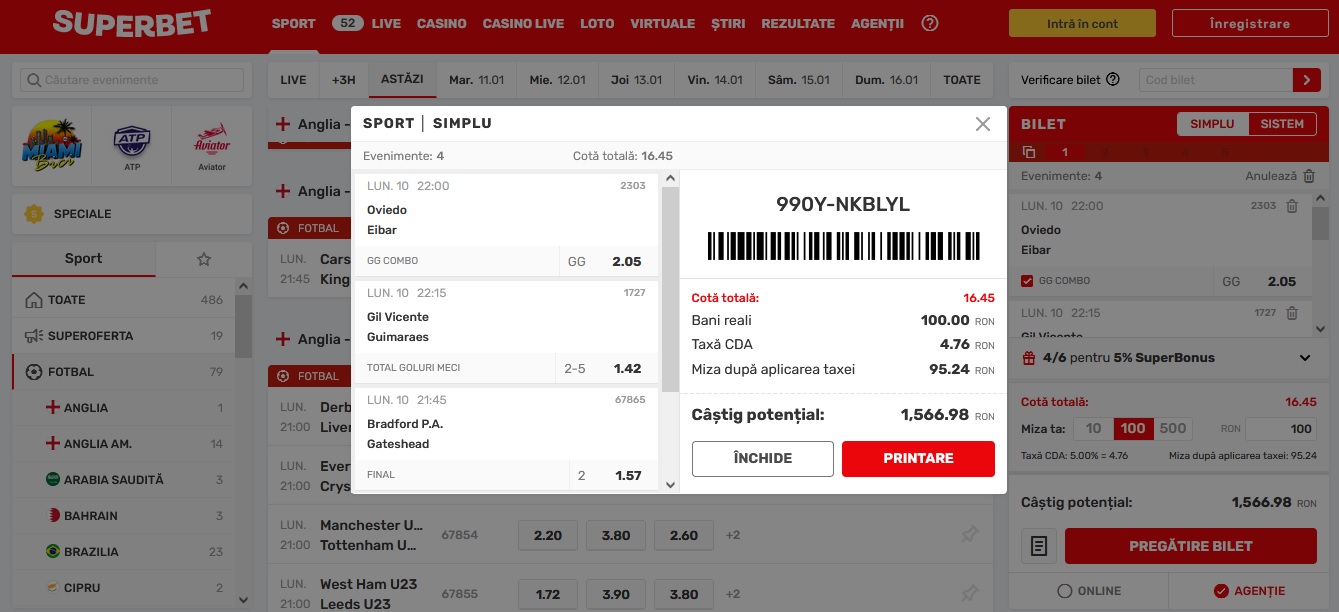The image size is (1339, 612).
Task: Open the Miami Bros game icon
Action: coord(51,146)
